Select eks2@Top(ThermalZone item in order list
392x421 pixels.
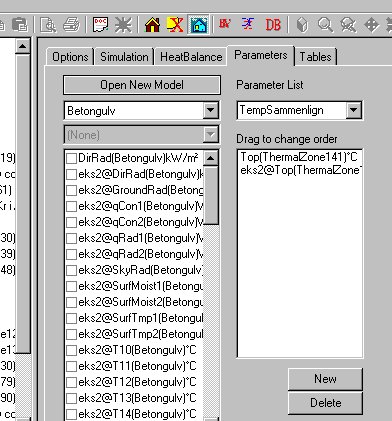pyautogui.click(x=300, y=170)
